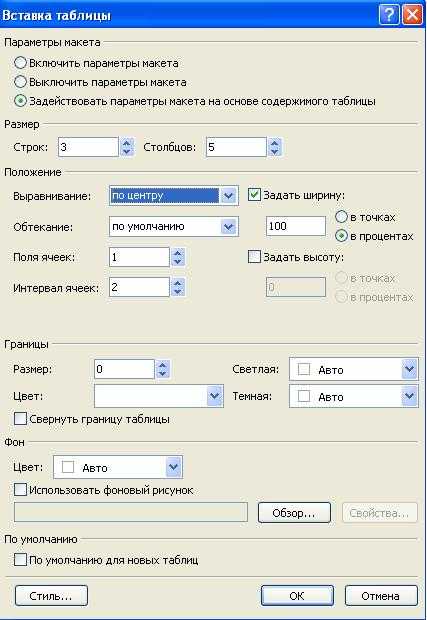427x620 pixels.
Task: Enable the Задать высоту checkbox
Action: [254, 257]
